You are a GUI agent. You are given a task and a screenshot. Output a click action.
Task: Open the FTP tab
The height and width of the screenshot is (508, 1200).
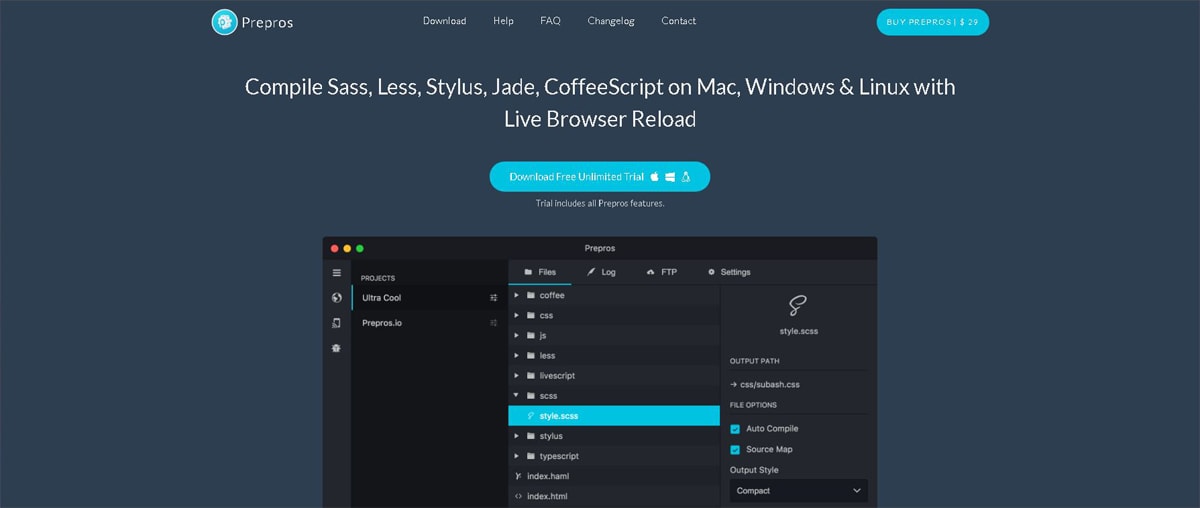point(662,272)
